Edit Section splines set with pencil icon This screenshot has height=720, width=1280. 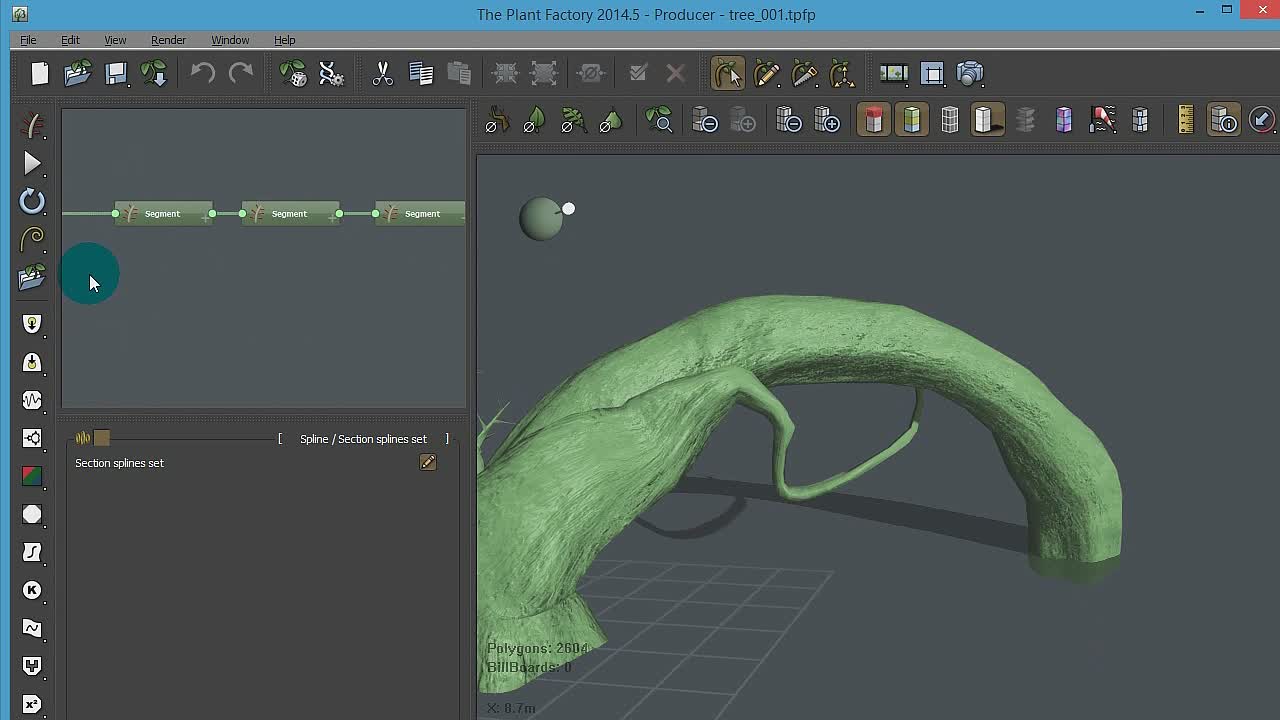point(428,462)
